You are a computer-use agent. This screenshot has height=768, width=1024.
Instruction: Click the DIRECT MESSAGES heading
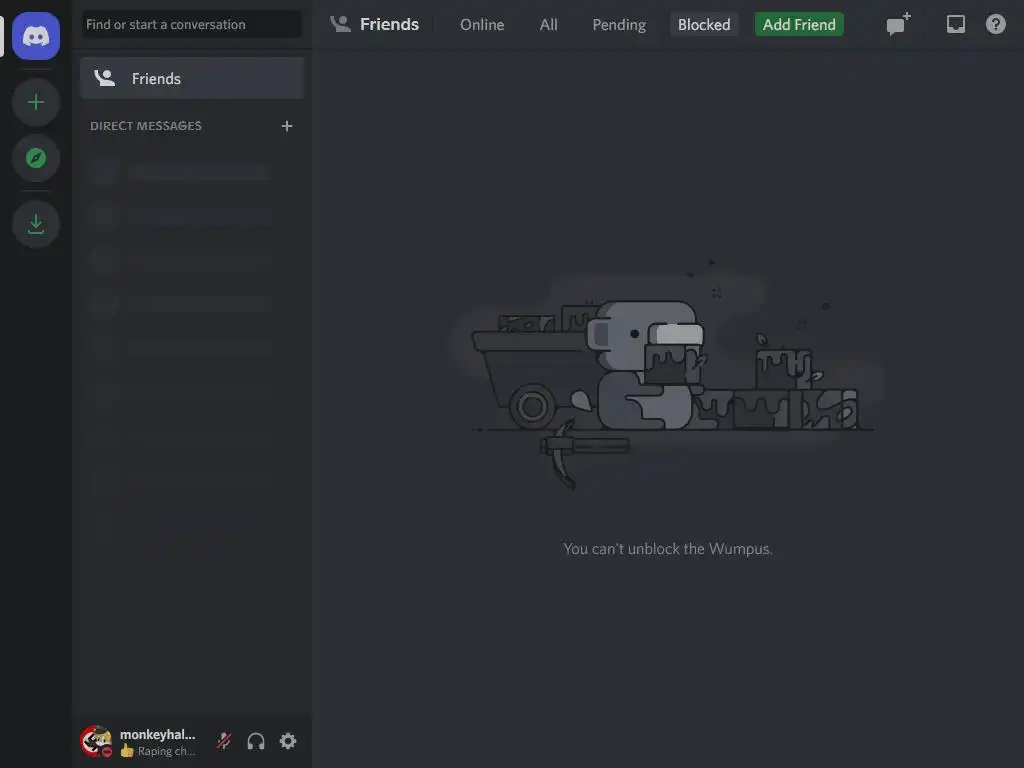146,126
